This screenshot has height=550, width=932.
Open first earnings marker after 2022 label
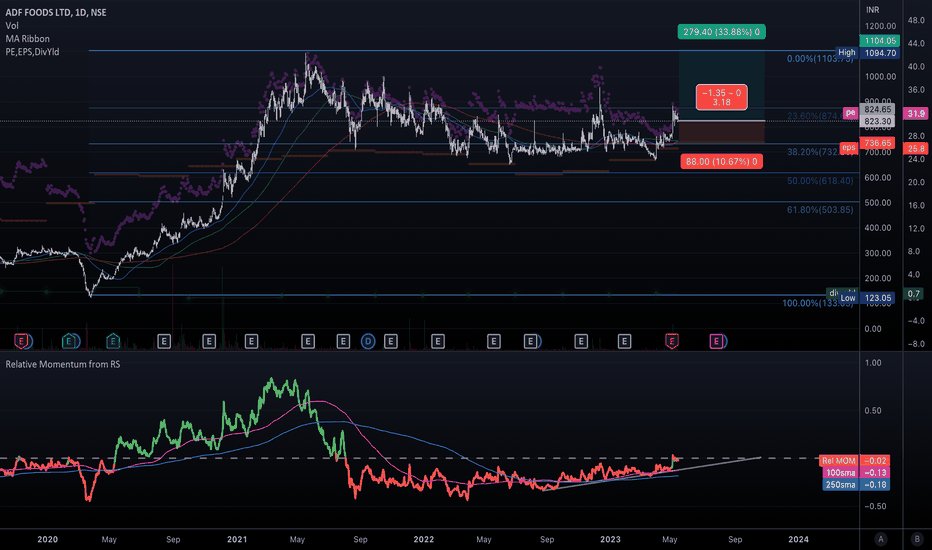pos(437,341)
